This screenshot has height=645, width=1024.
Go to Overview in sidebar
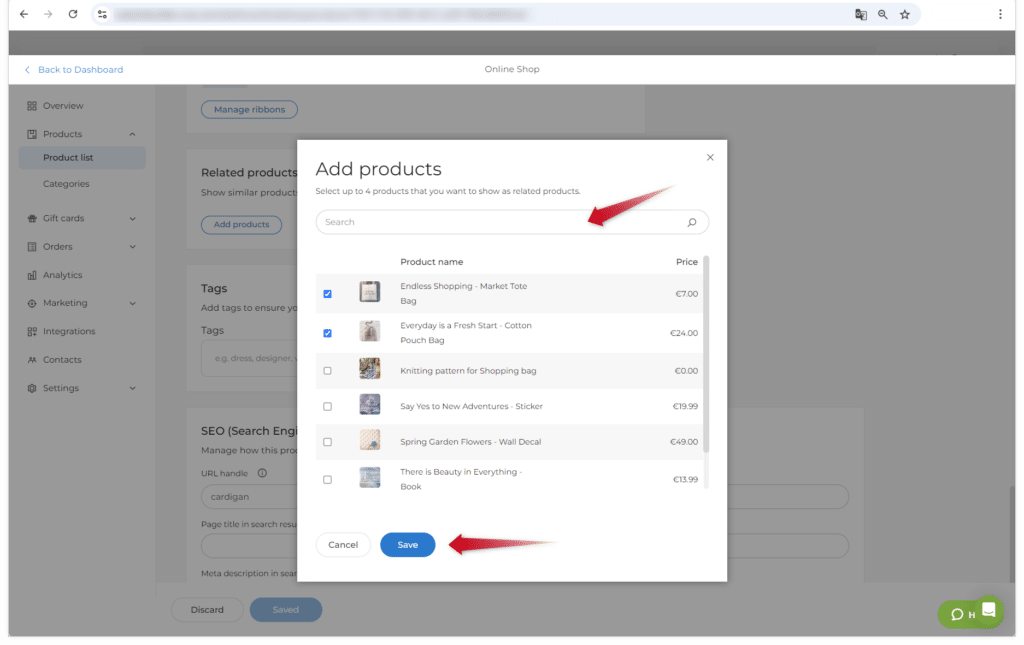[x=62, y=106]
